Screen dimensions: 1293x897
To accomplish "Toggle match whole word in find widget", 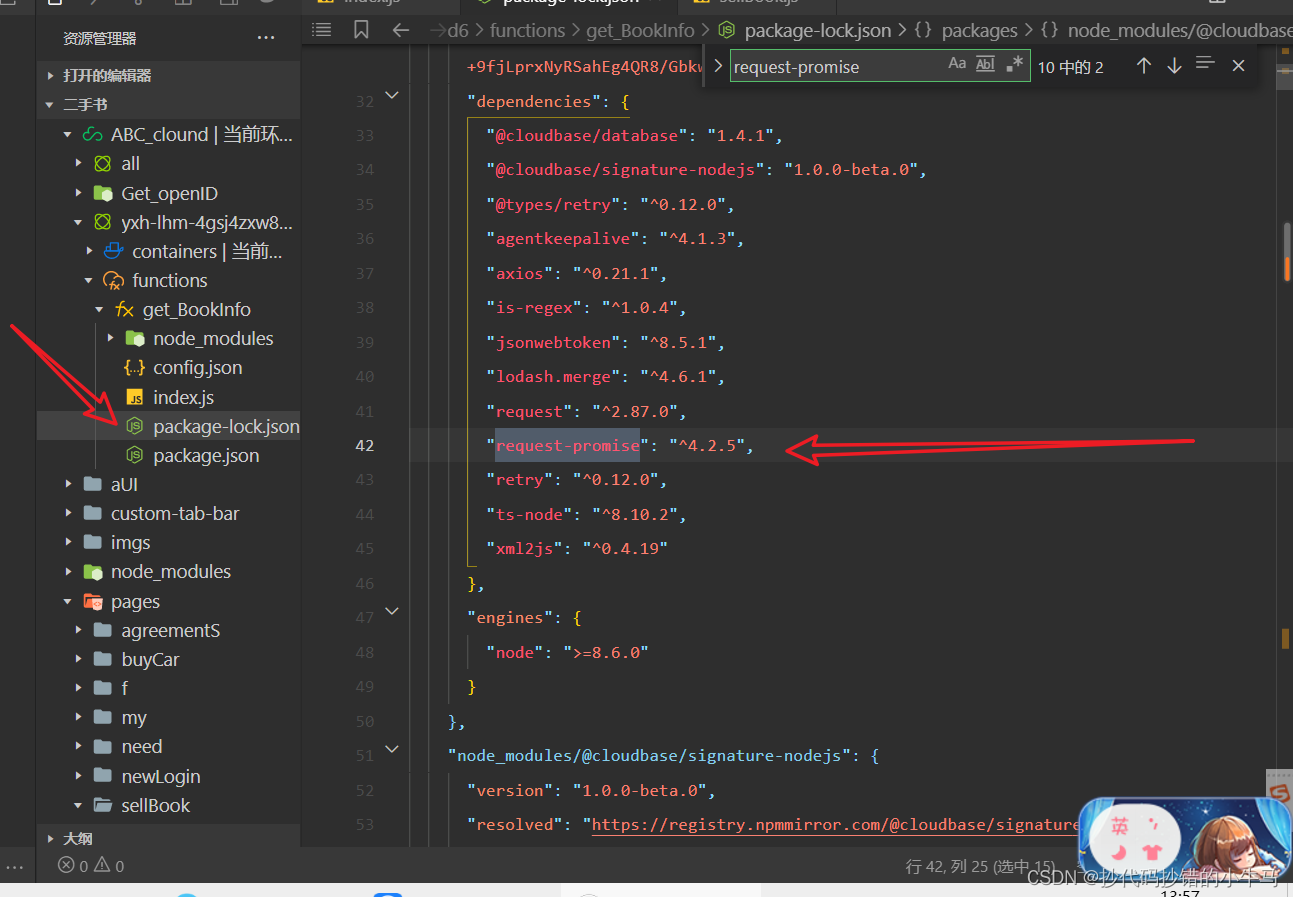I will coord(986,64).
